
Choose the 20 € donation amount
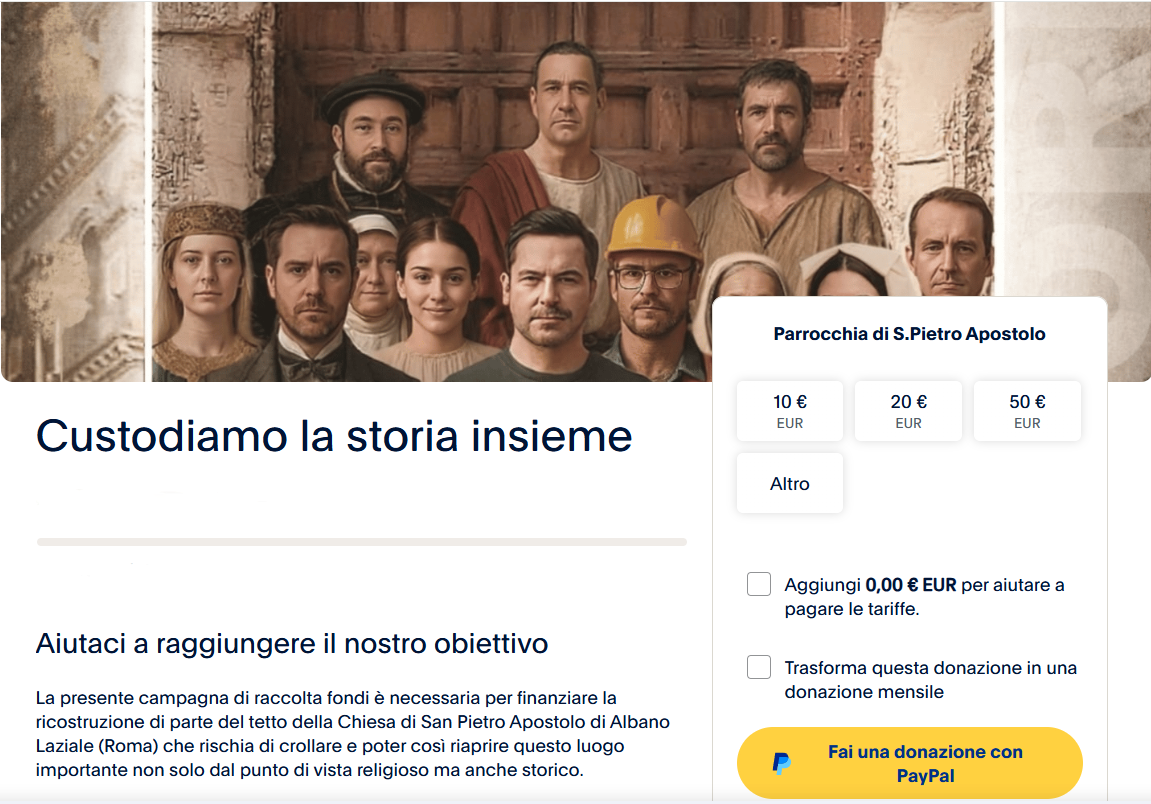point(908,411)
